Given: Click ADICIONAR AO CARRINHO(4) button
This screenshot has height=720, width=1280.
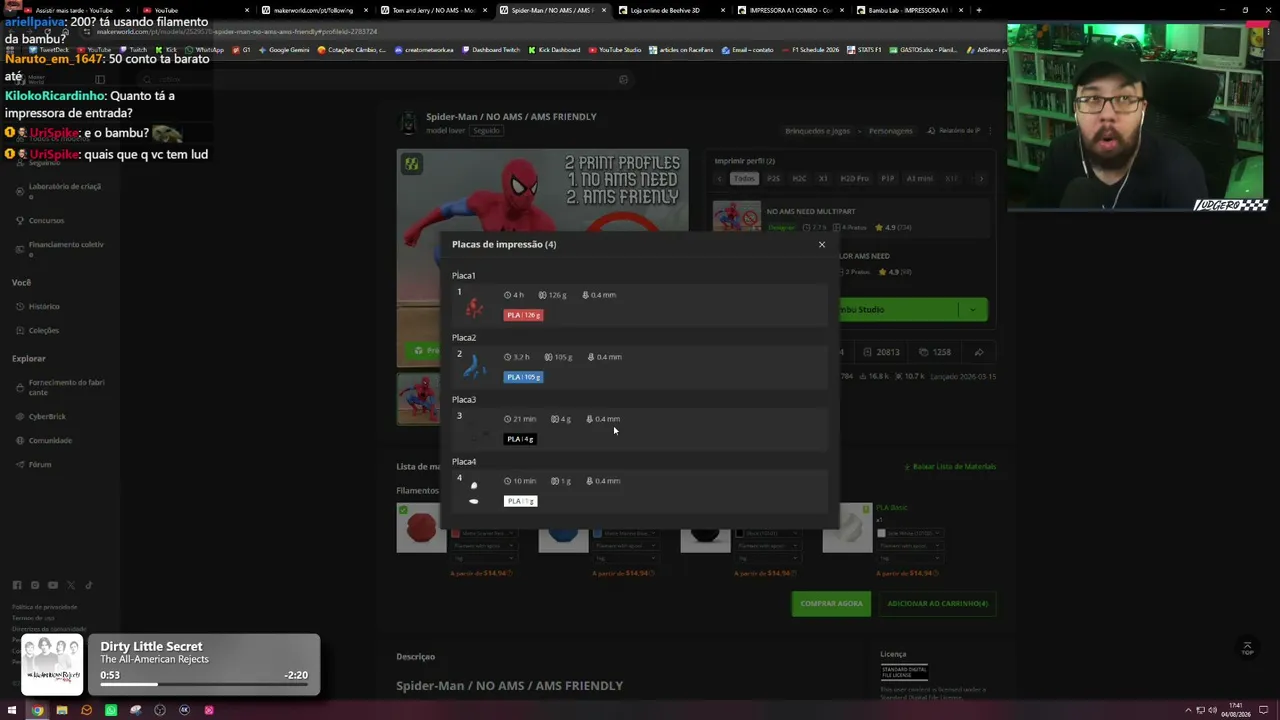Looking at the screenshot, I should click(x=937, y=604).
